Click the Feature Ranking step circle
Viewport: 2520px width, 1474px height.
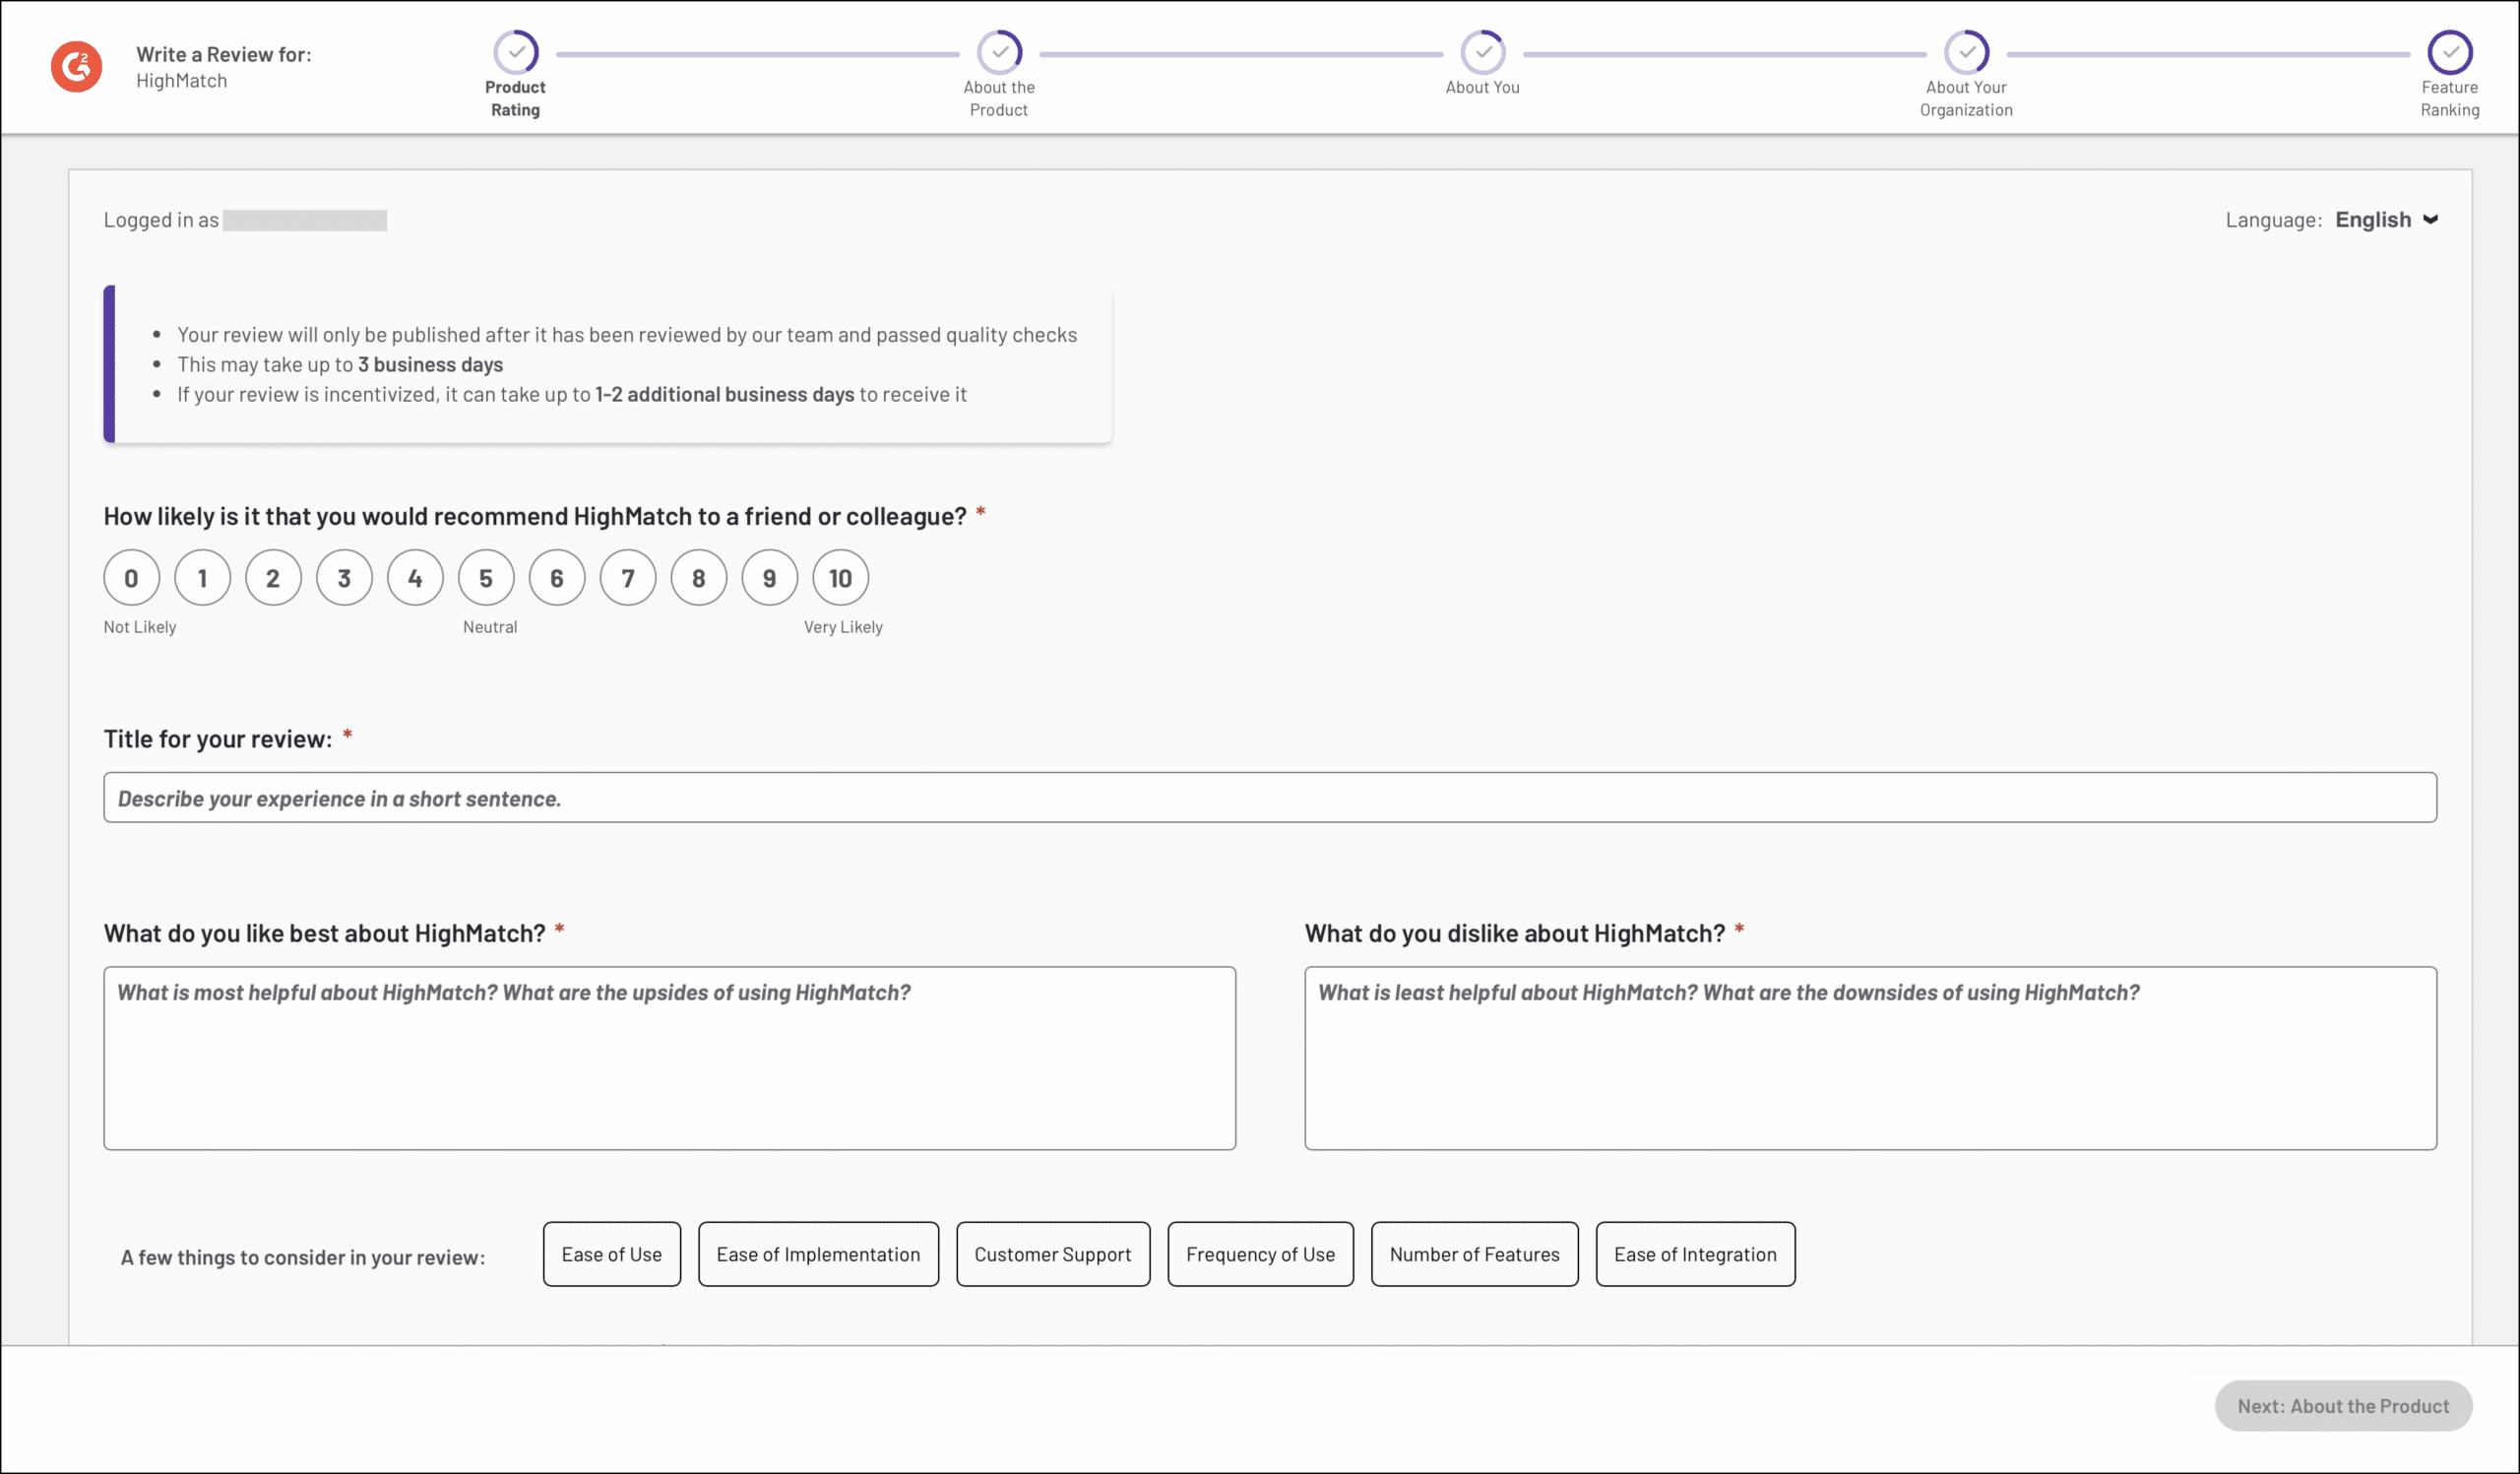click(x=2449, y=52)
